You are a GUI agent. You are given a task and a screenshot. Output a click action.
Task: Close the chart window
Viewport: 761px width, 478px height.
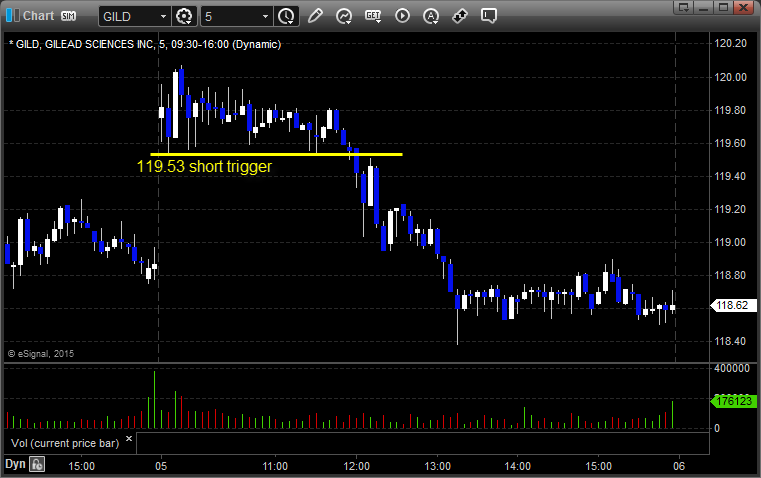click(743, 7)
